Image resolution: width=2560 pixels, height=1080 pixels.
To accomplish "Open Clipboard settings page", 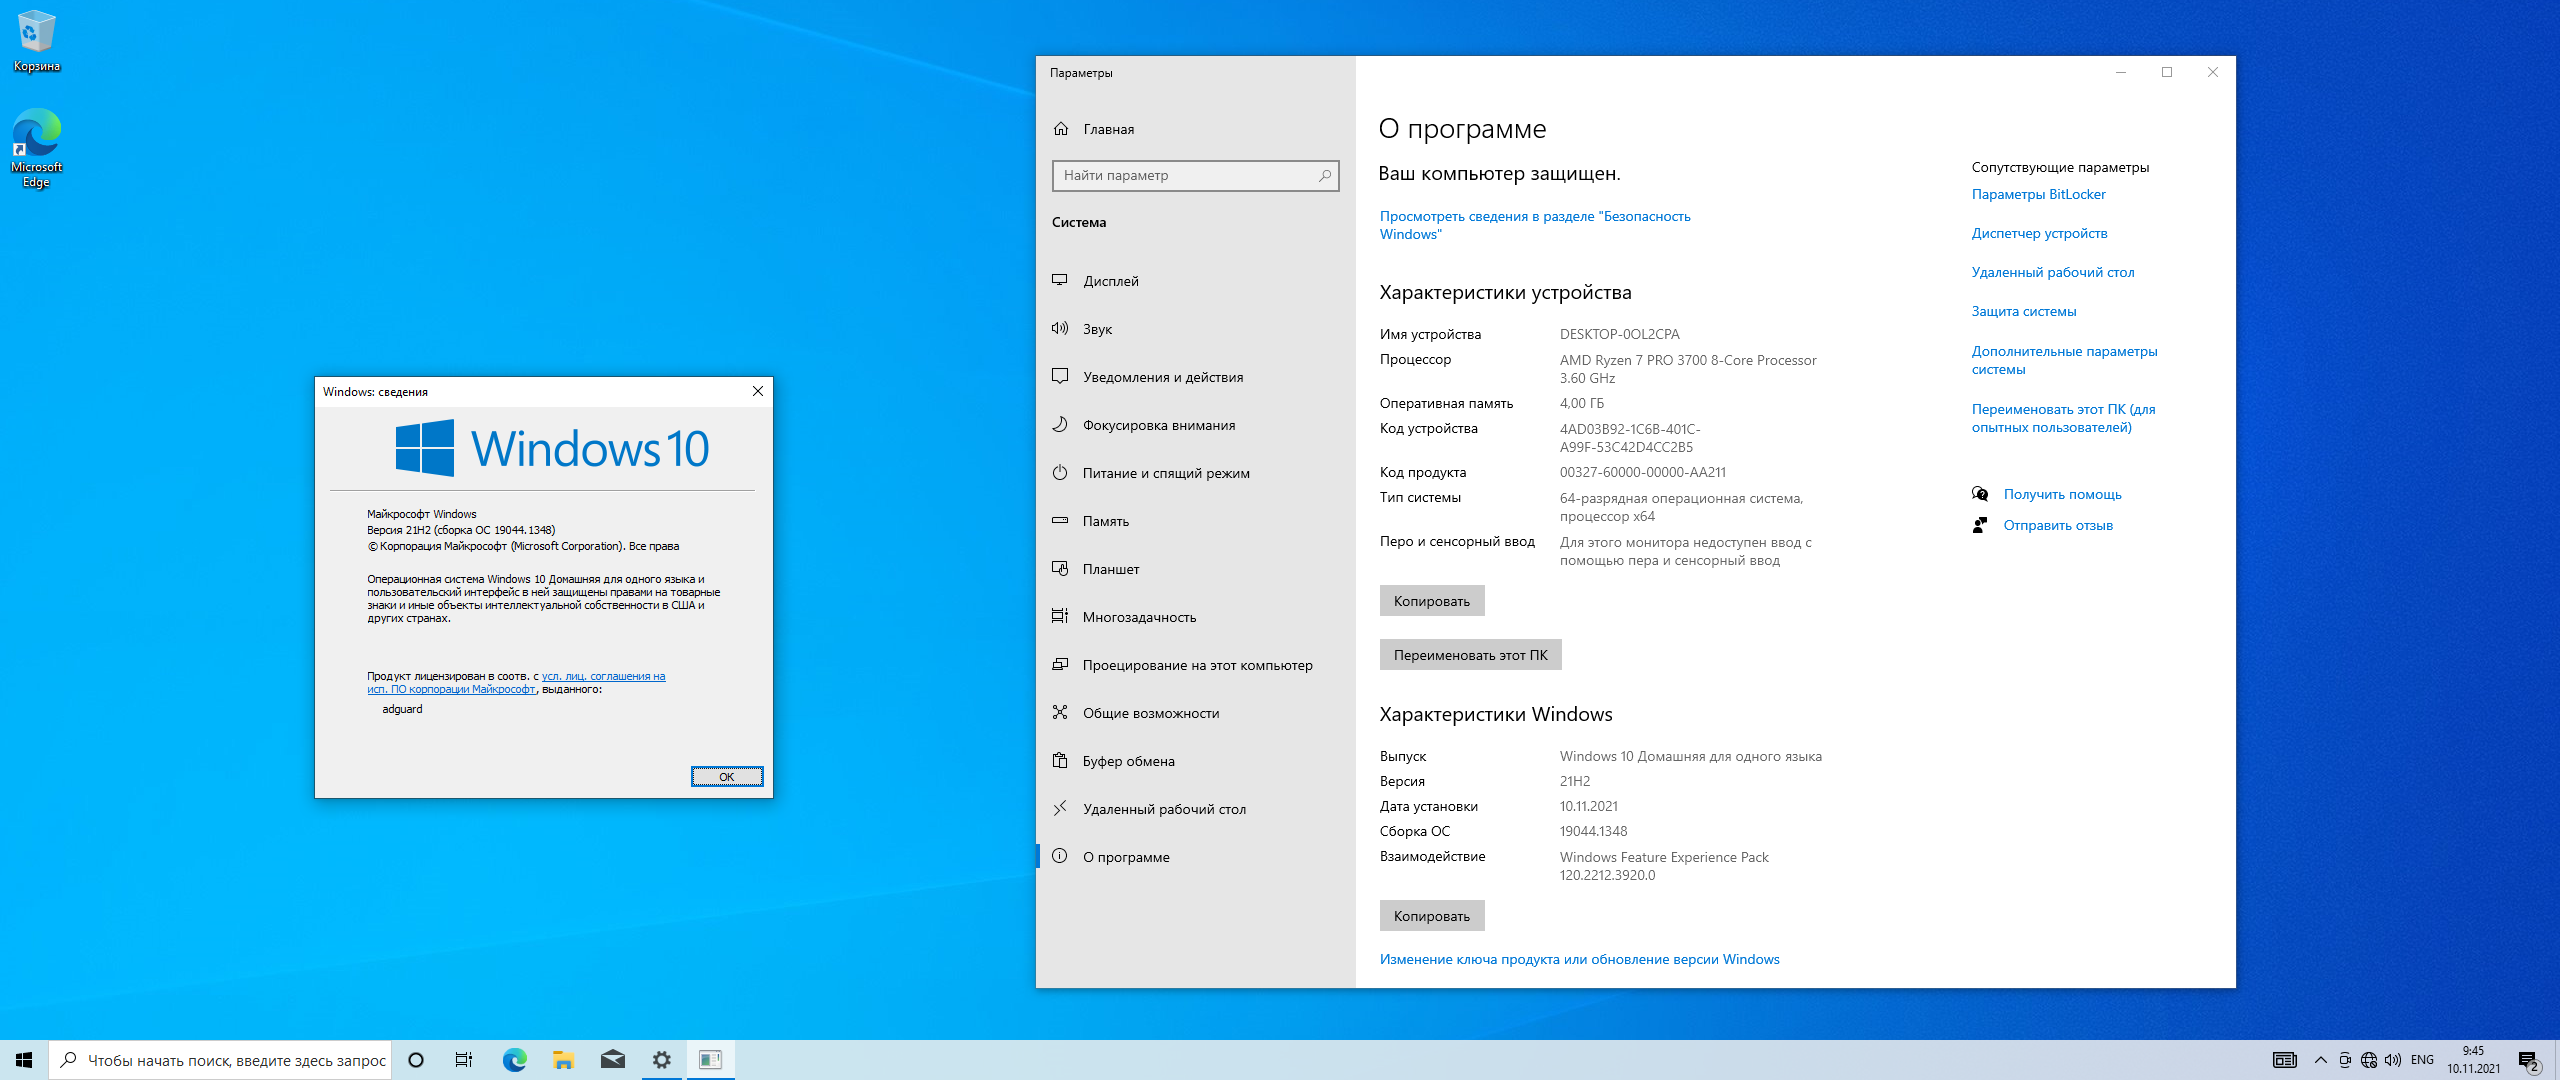I will pos(1196,761).
